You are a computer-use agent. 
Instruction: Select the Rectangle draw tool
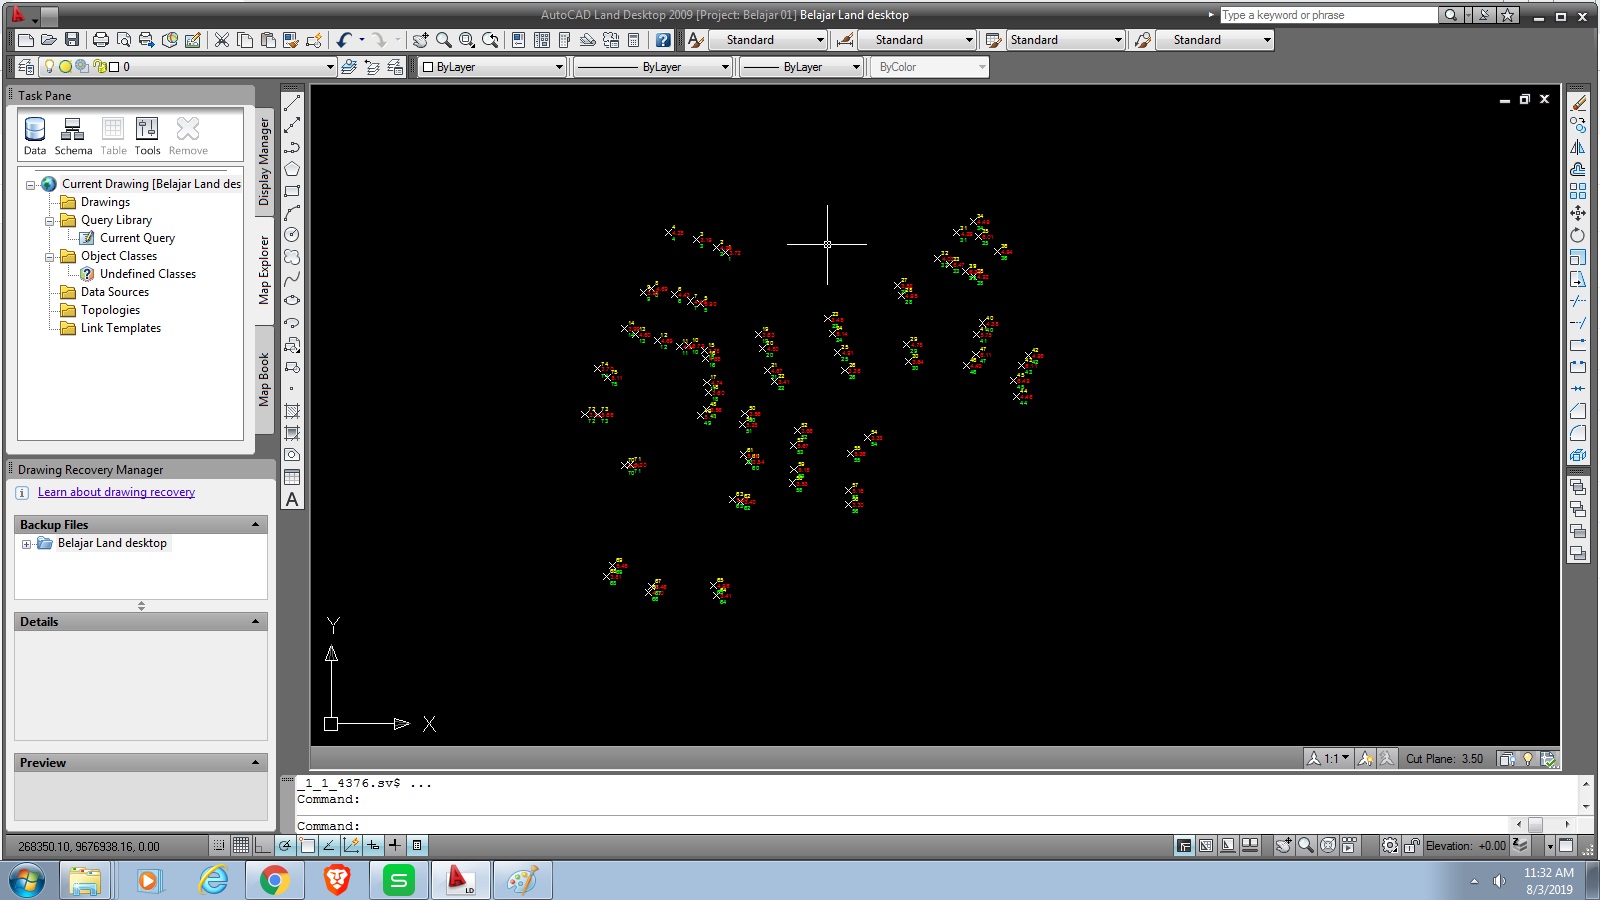[x=292, y=191]
